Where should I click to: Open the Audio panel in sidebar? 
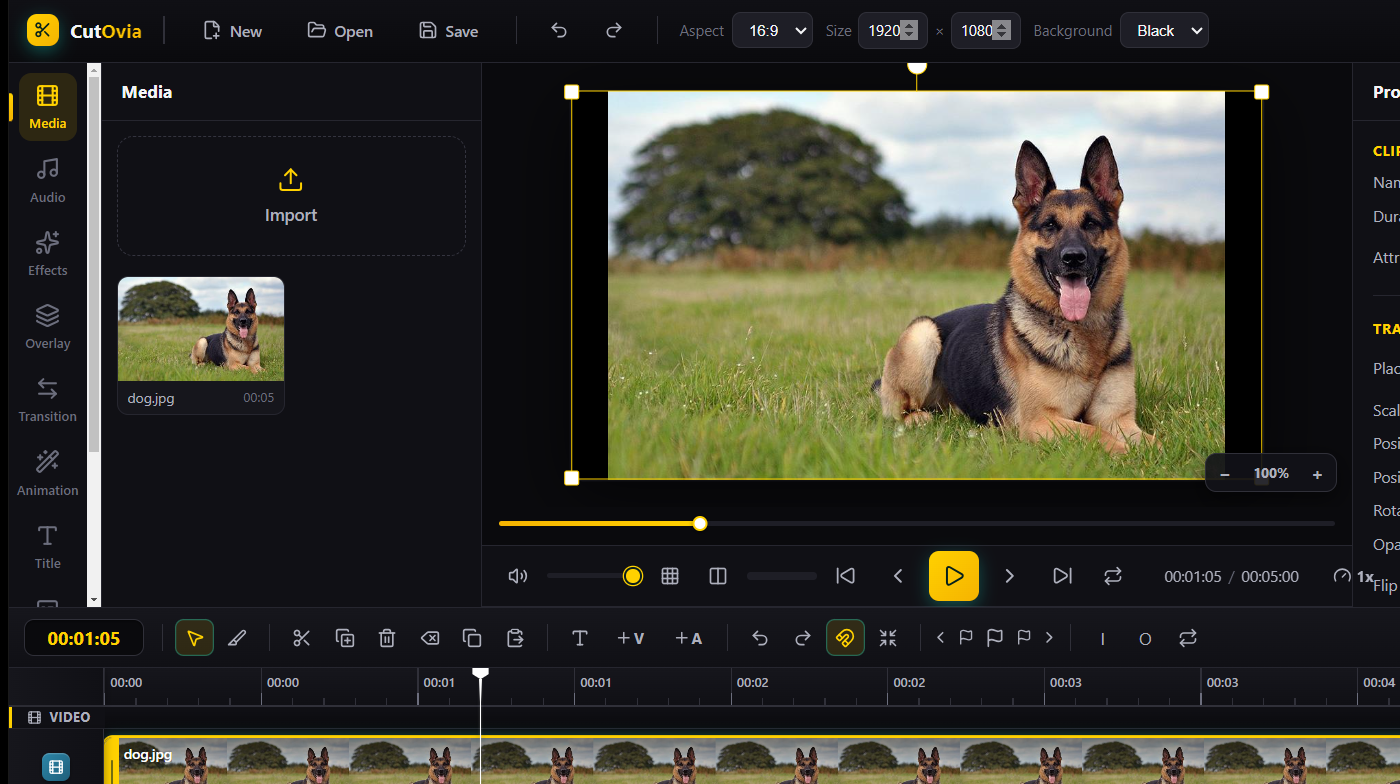point(48,181)
